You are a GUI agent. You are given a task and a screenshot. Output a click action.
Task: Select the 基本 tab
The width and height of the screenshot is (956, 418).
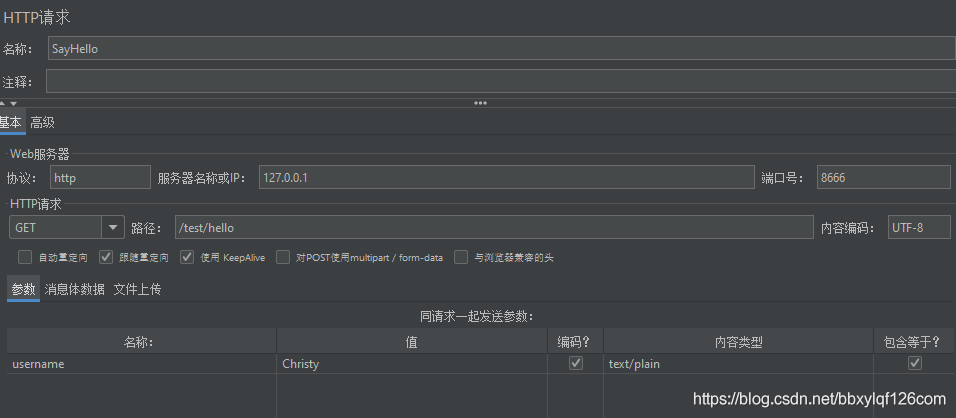point(10,123)
